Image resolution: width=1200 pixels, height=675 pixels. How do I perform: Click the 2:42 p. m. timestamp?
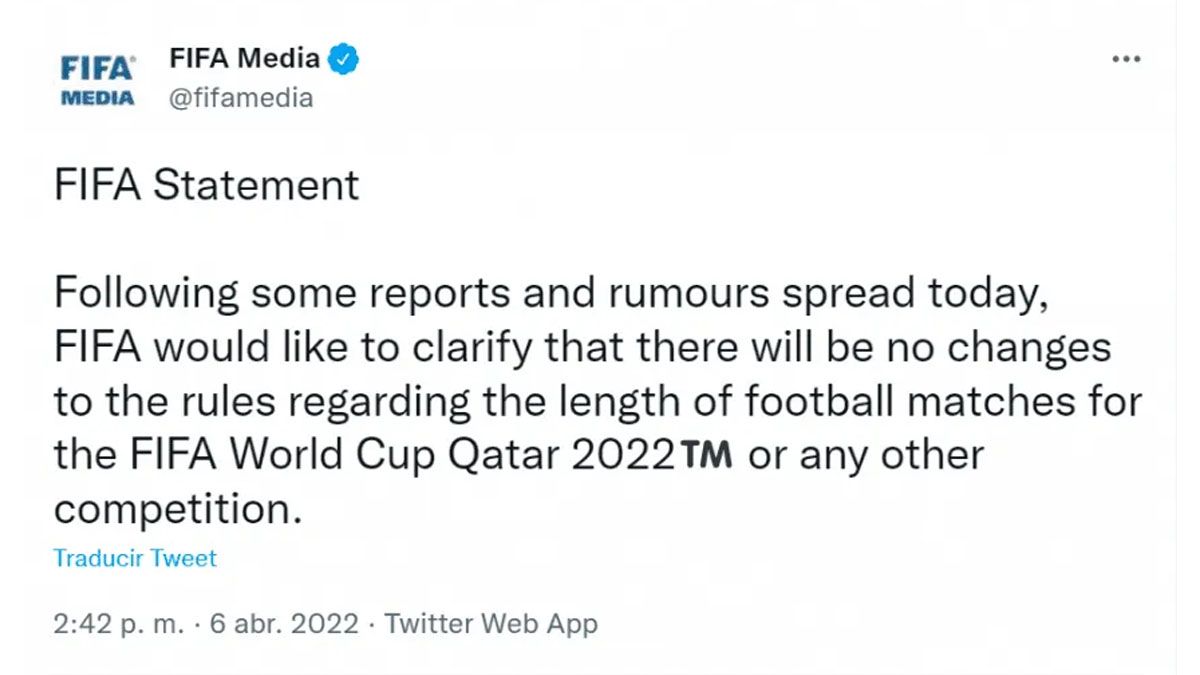pos(120,624)
